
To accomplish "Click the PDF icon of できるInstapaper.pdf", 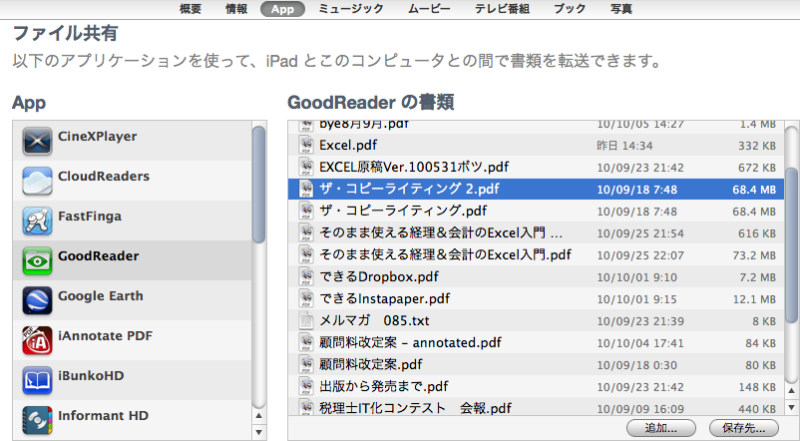I will point(306,299).
